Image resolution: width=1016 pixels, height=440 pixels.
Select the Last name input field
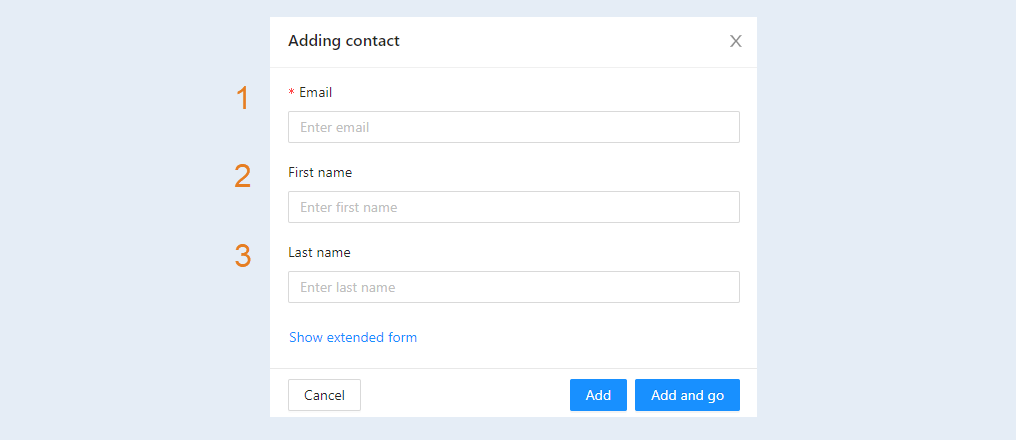tap(514, 287)
